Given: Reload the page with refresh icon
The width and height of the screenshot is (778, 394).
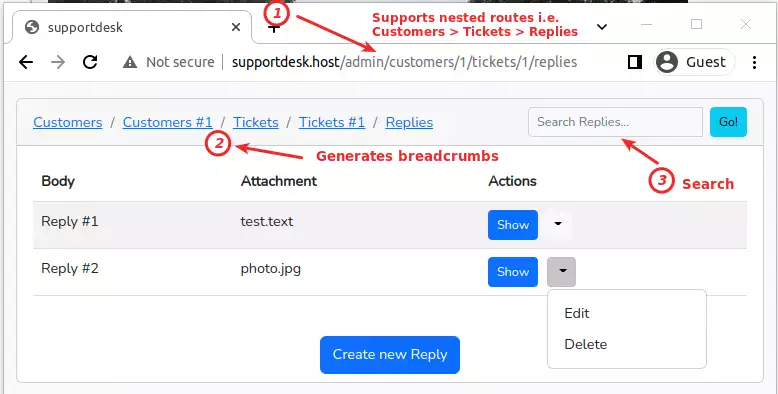Looking at the screenshot, I should coord(90,62).
